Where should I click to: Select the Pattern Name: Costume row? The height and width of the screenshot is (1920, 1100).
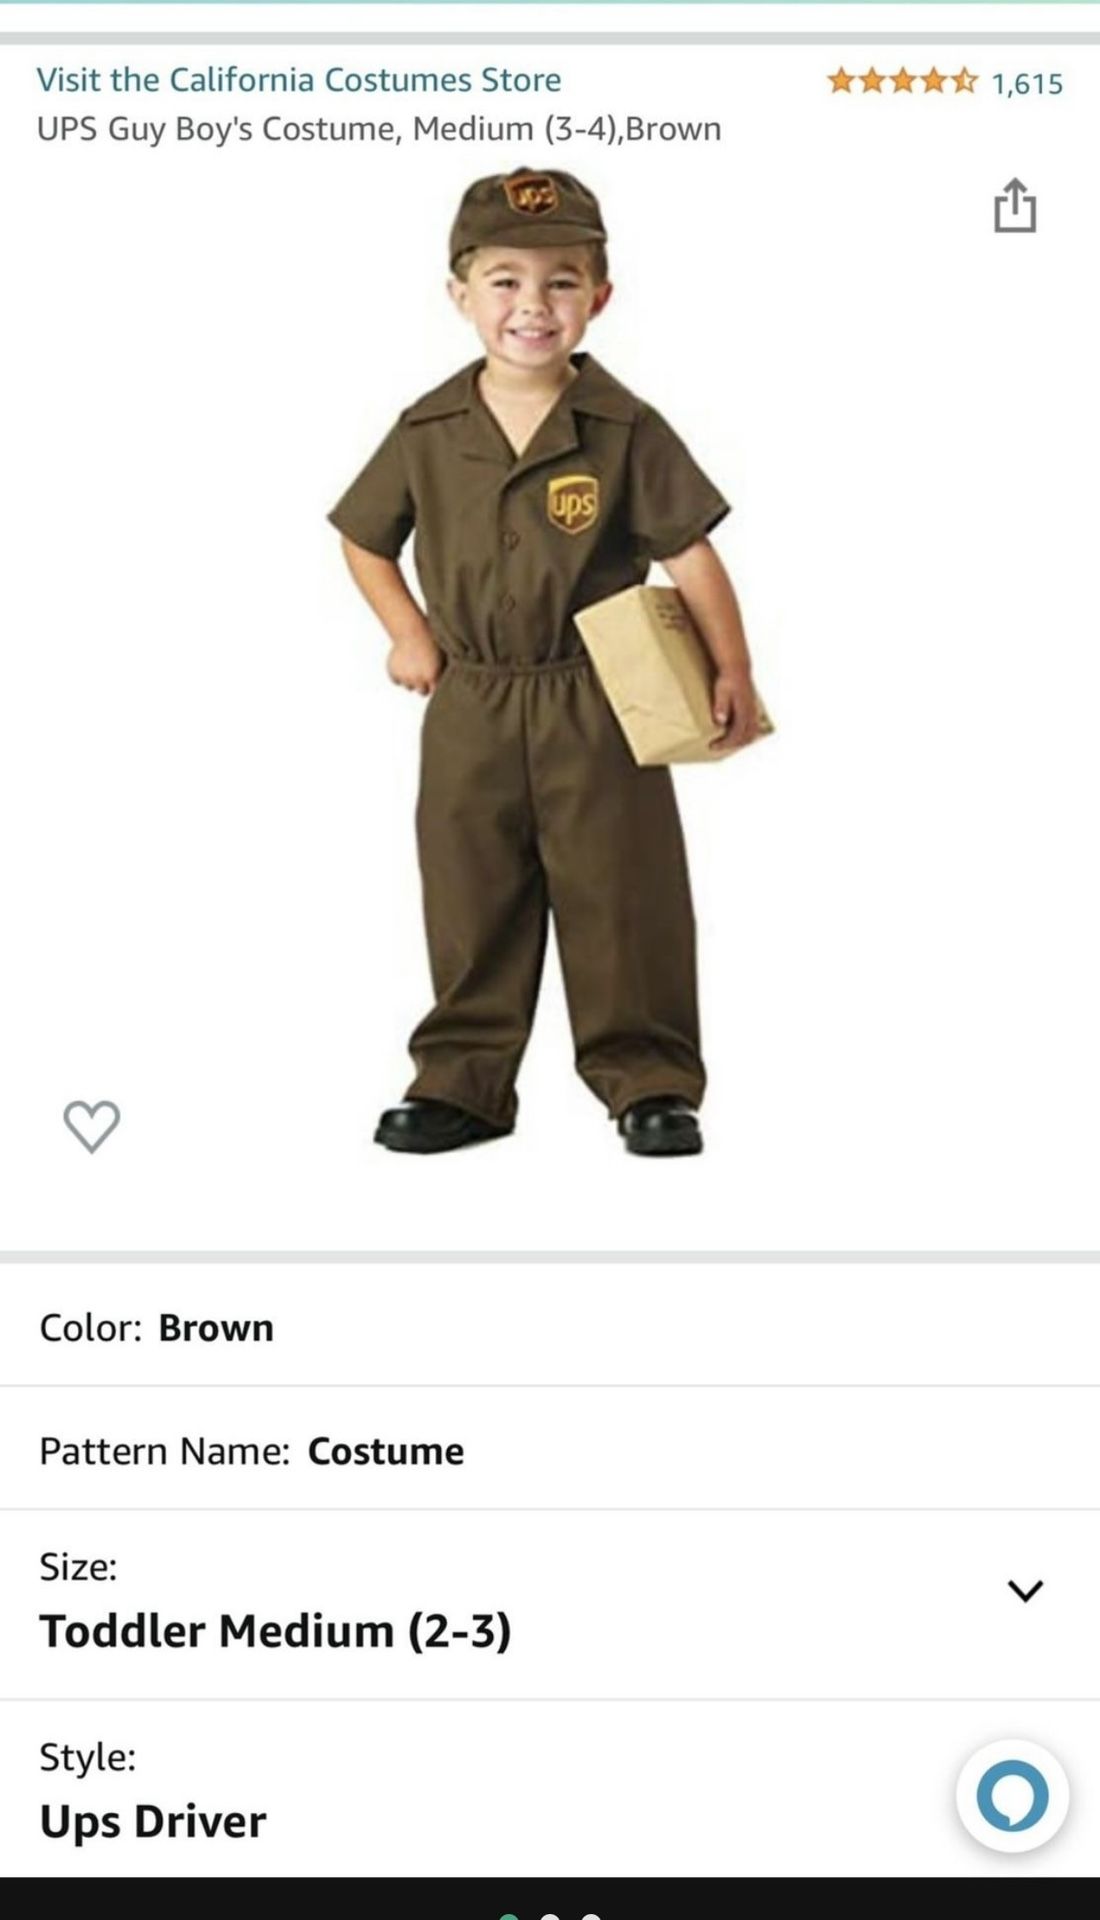[550, 1449]
